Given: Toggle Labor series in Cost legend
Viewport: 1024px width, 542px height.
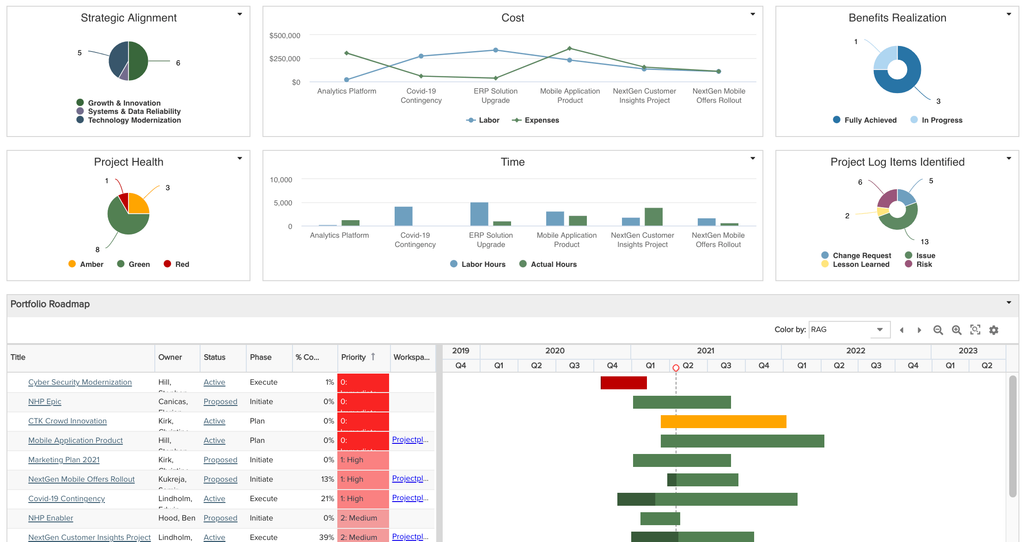Looking at the screenshot, I should coord(483,120).
